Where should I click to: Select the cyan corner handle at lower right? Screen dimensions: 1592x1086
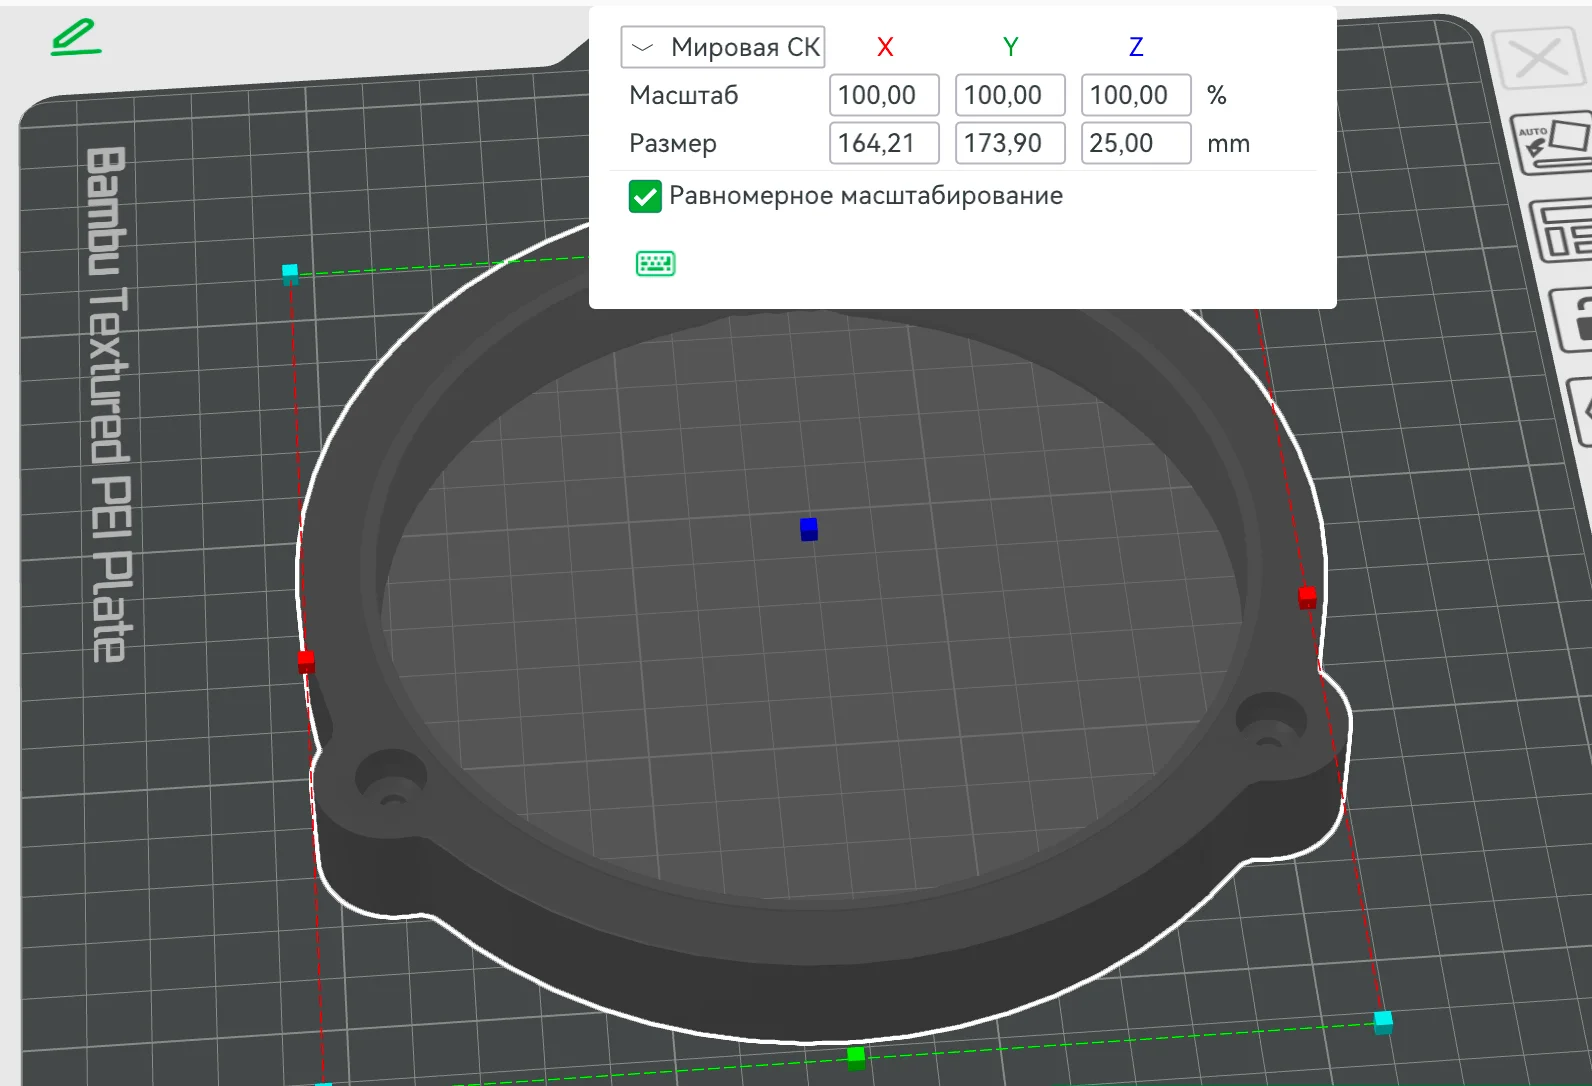click(x=1383, y=1023)
